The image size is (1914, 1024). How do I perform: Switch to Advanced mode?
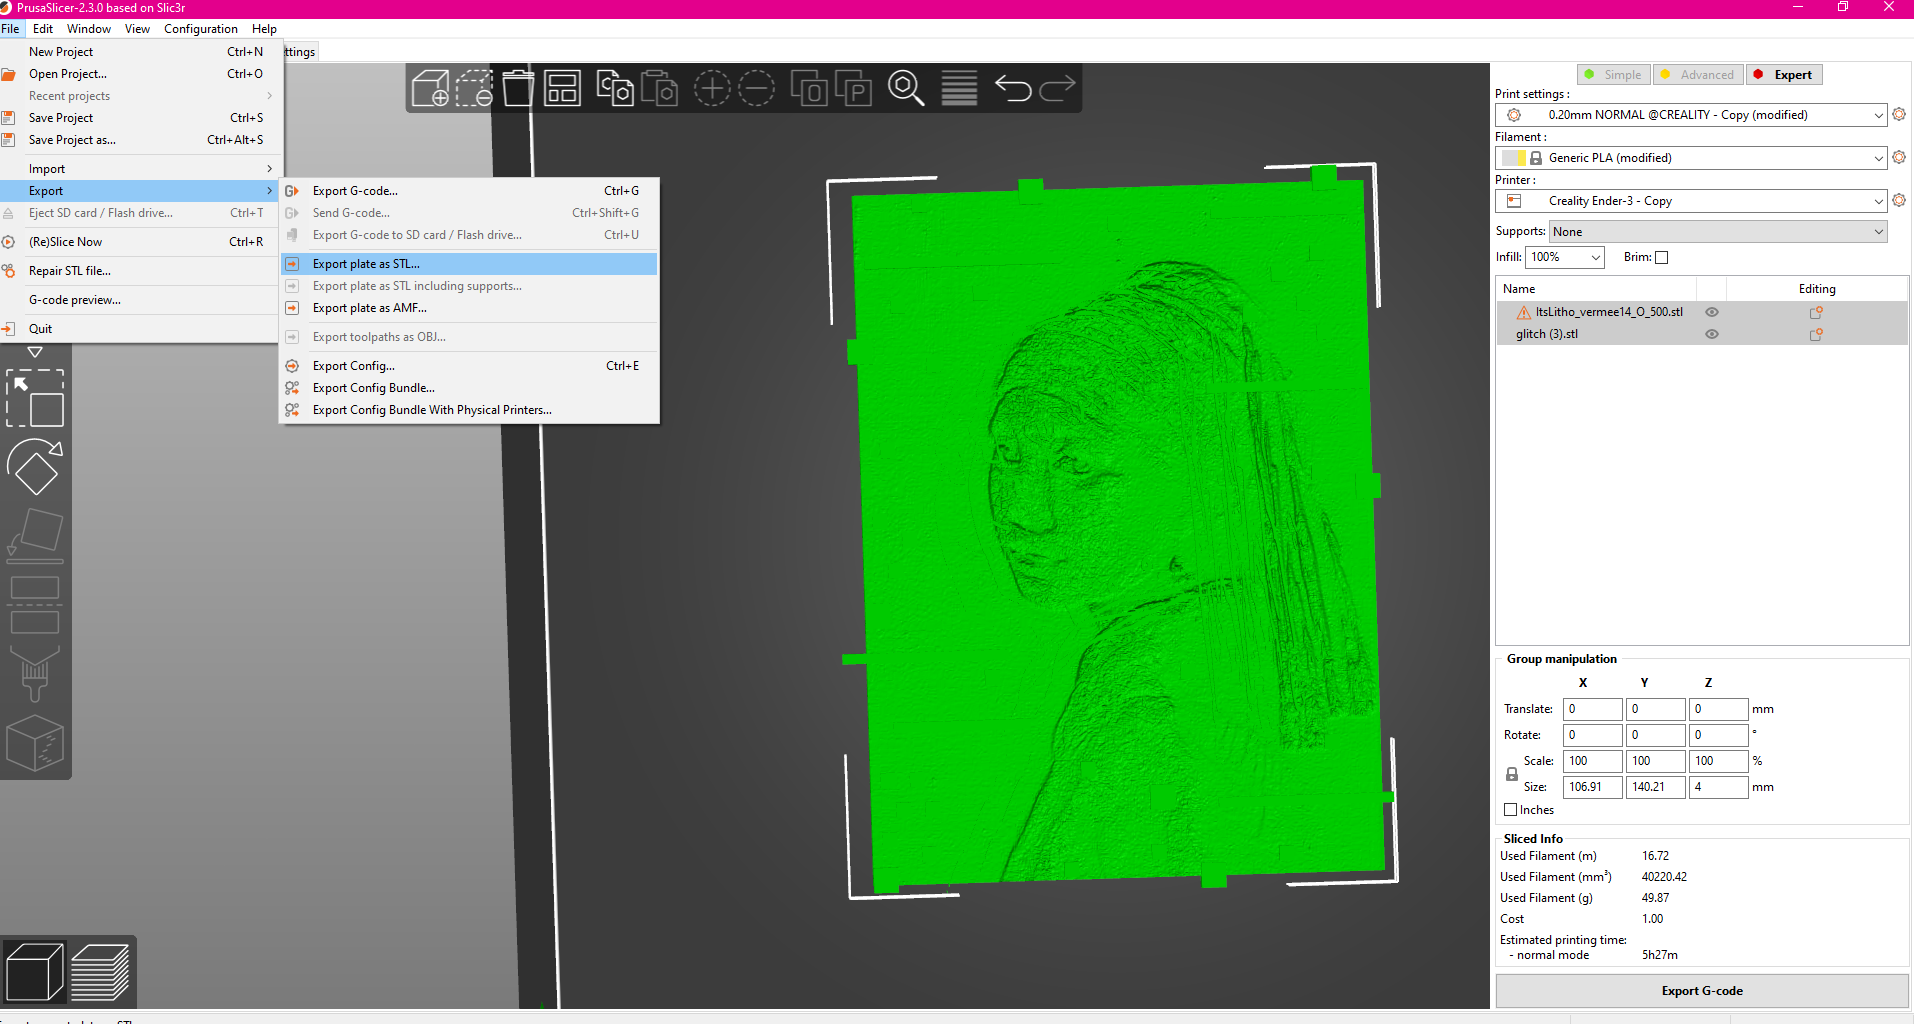[x=1698, y=75]
